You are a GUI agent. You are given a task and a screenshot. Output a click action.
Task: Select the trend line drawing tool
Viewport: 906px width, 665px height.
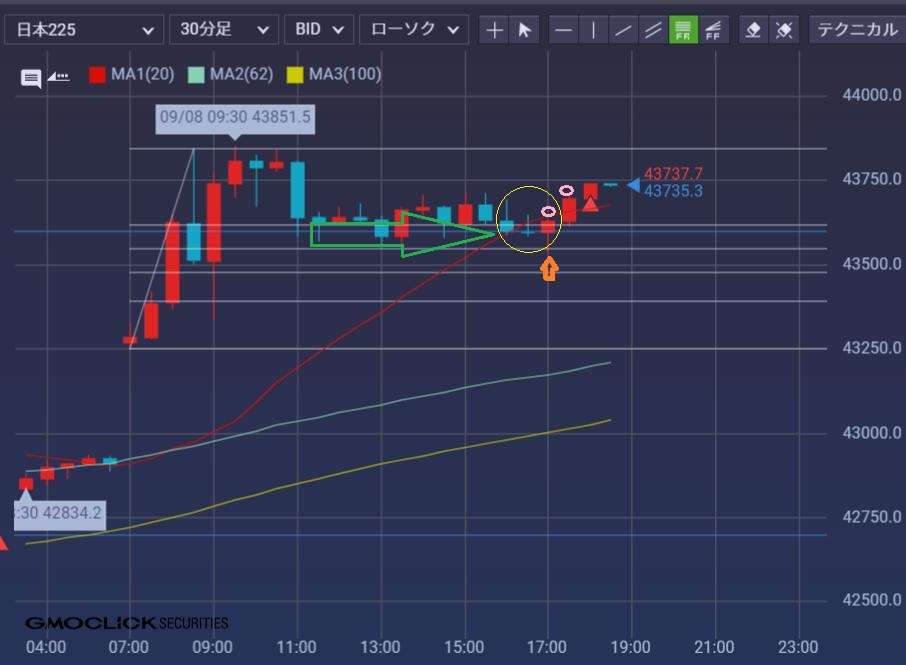click(x=623, y=30)
